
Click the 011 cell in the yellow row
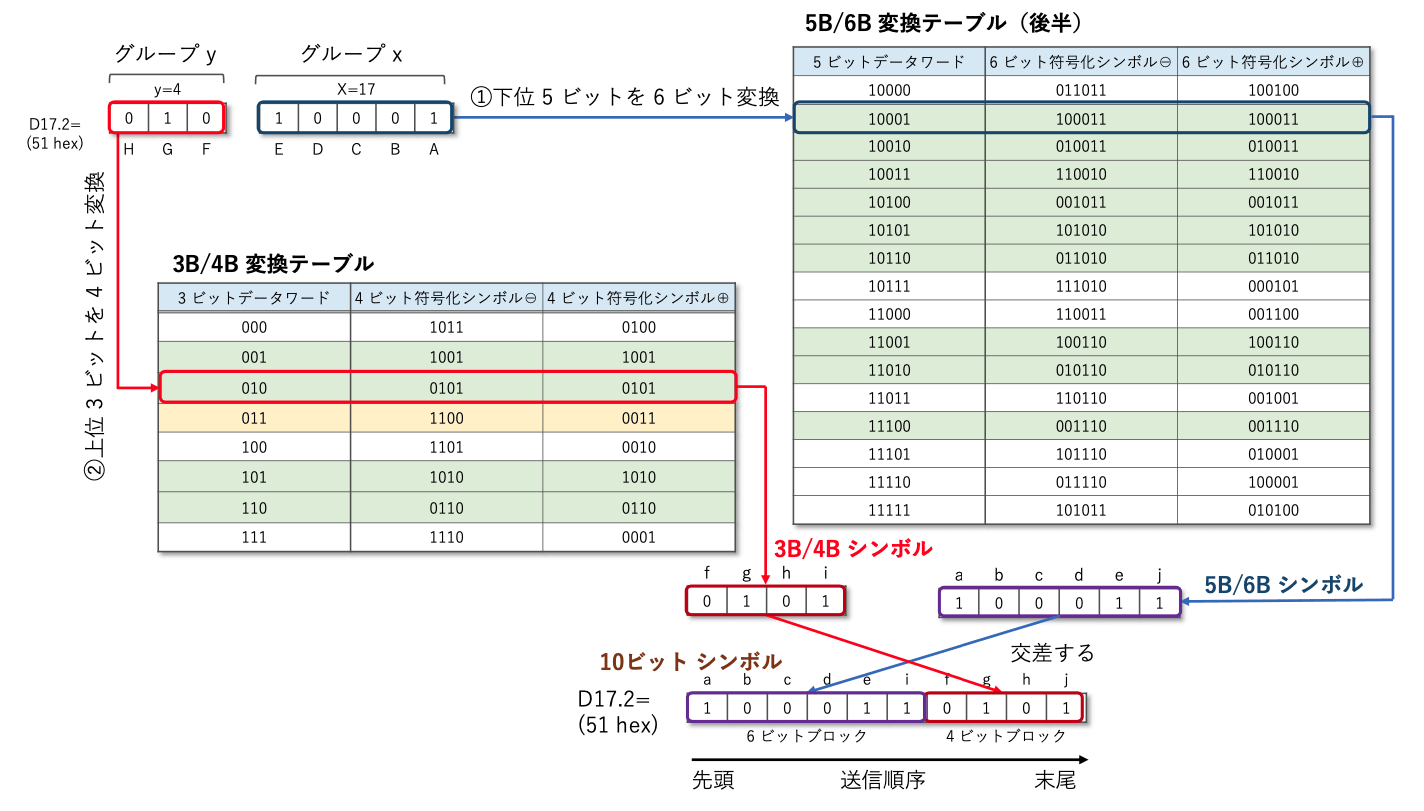(254, 418)
